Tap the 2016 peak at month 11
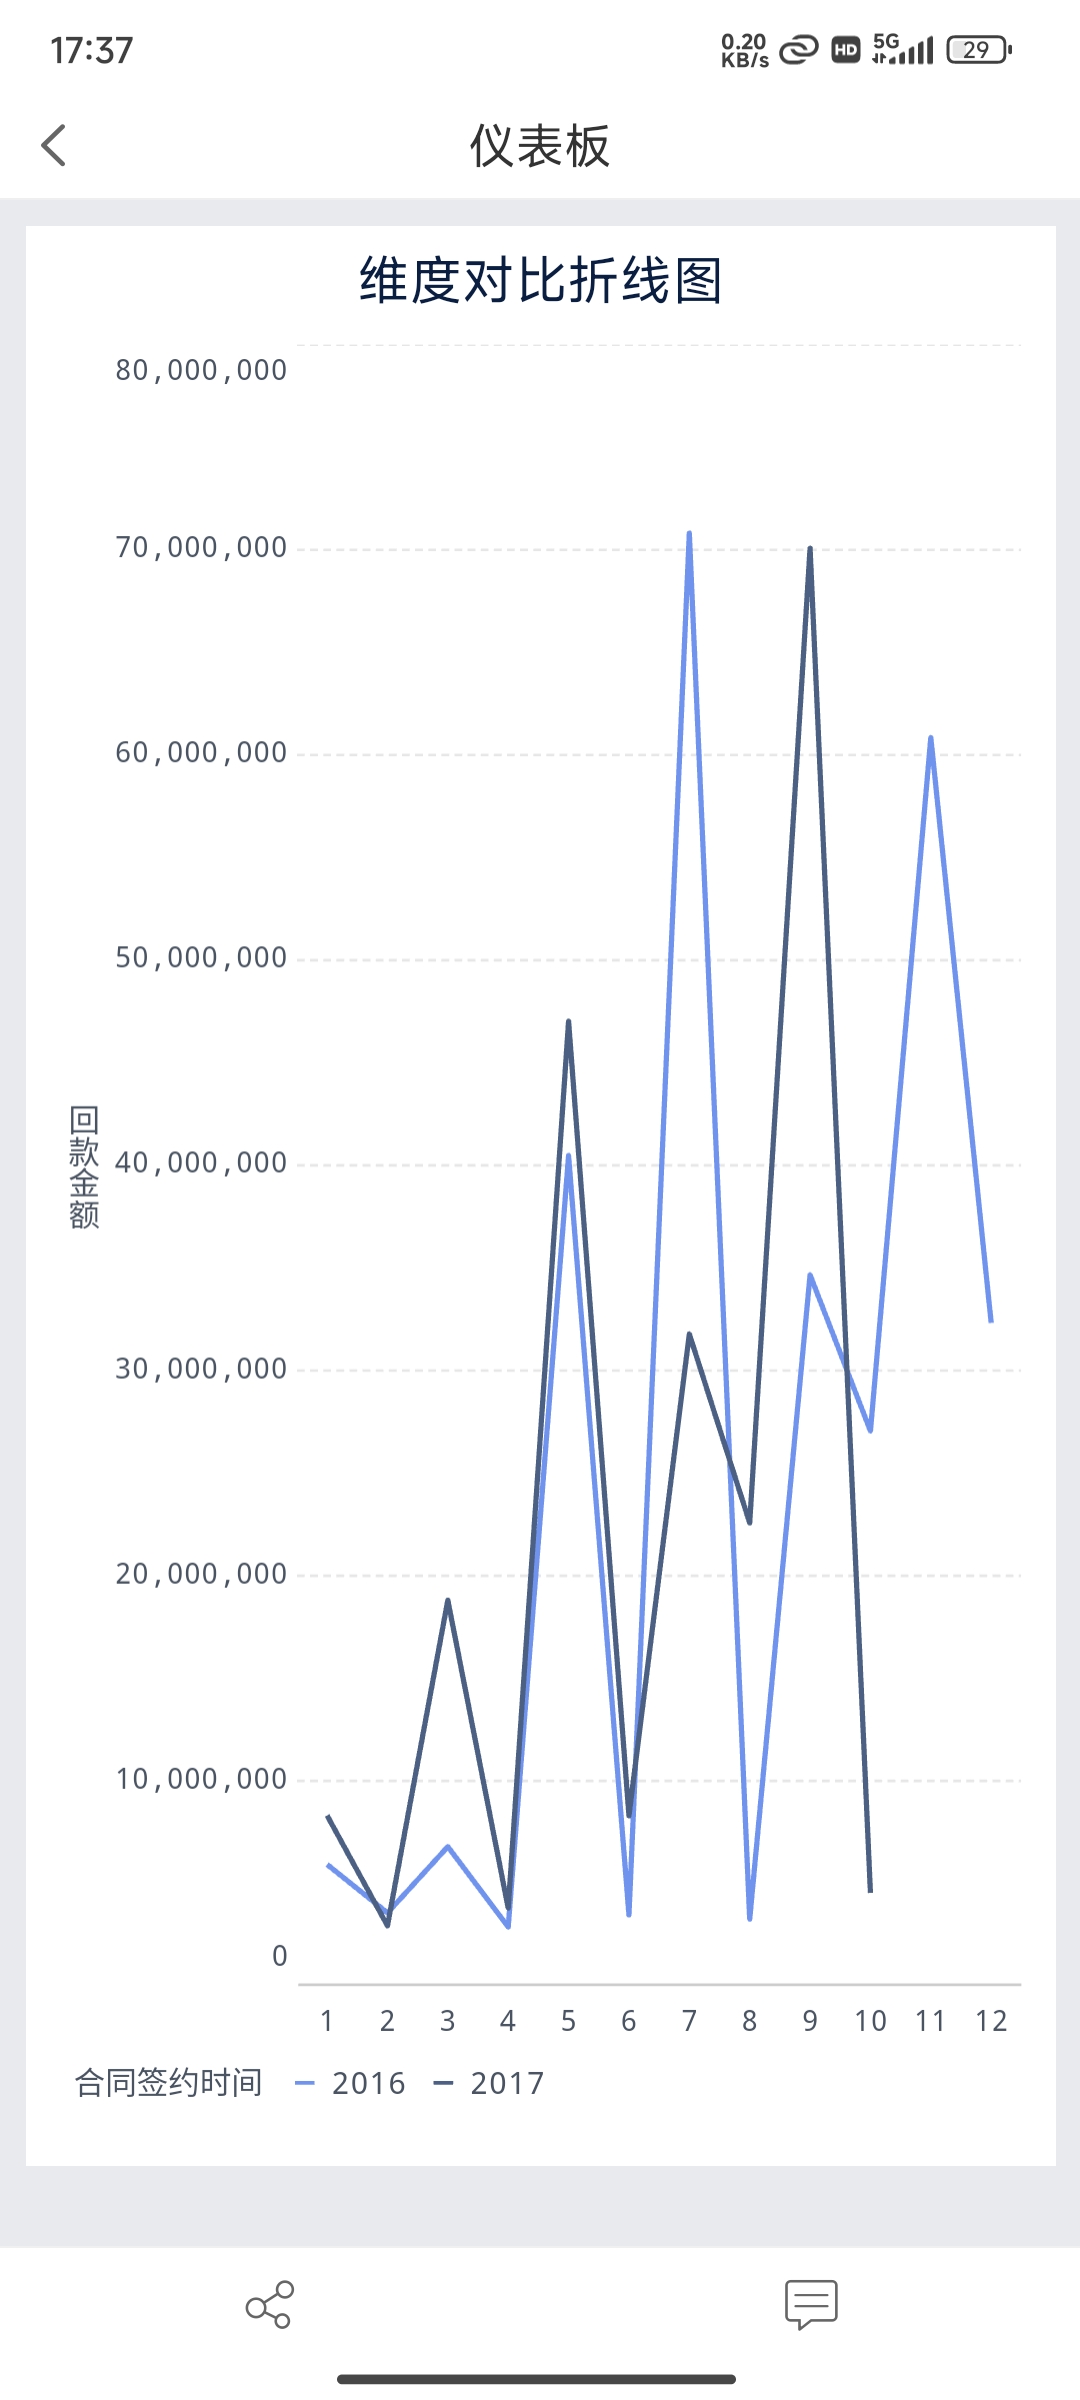1080x2400 pixels. point(931,738)
